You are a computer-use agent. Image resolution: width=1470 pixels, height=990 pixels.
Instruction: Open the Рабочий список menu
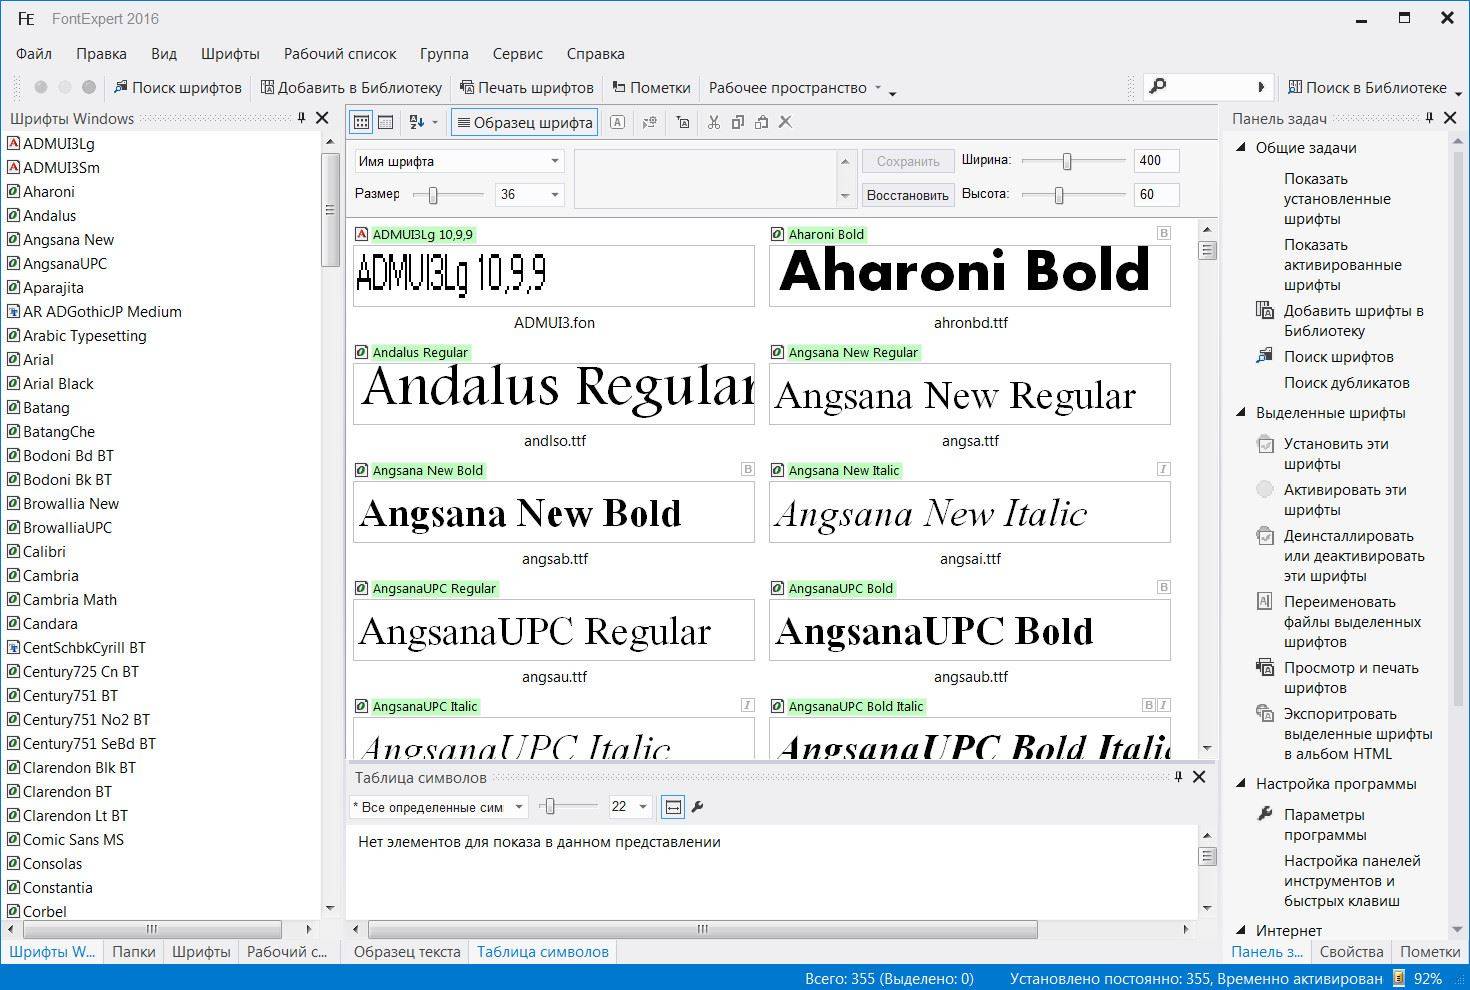[340, 54]
